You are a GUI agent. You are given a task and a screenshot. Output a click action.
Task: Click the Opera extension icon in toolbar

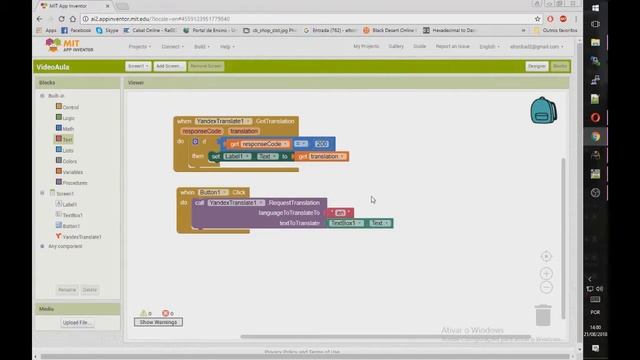coord(550,19)
